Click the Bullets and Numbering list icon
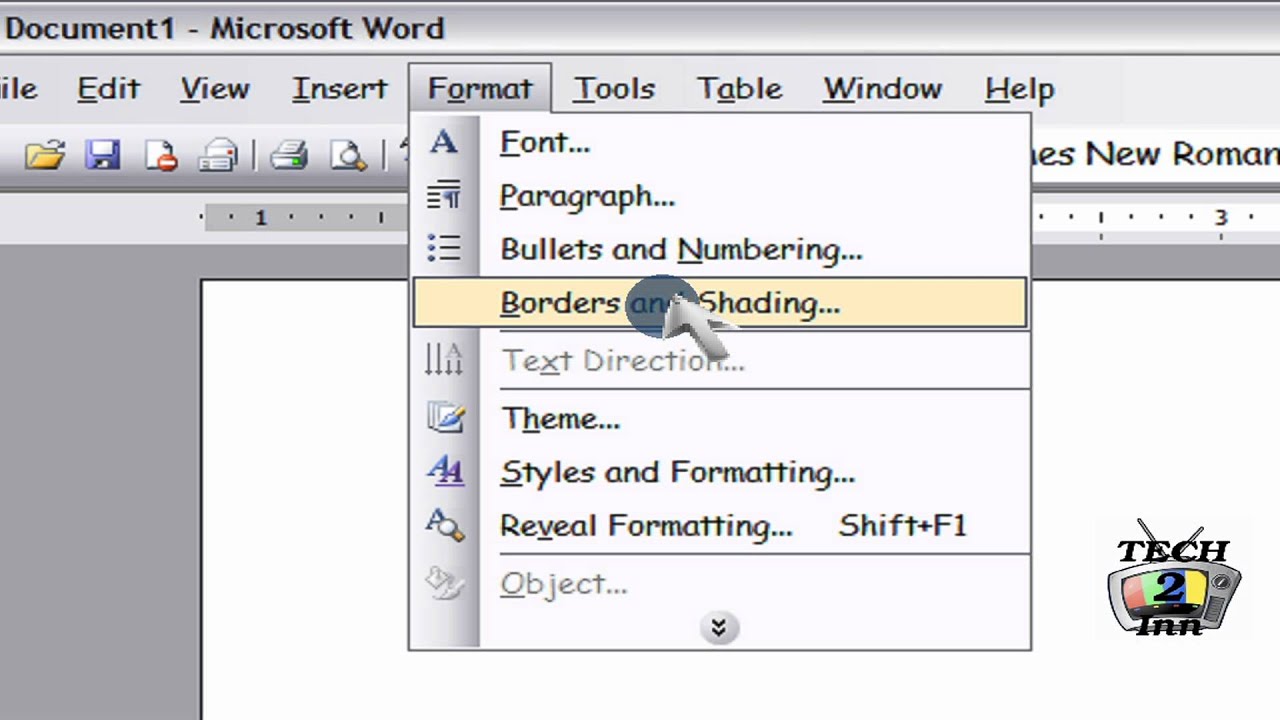 [x=444, y=249]
